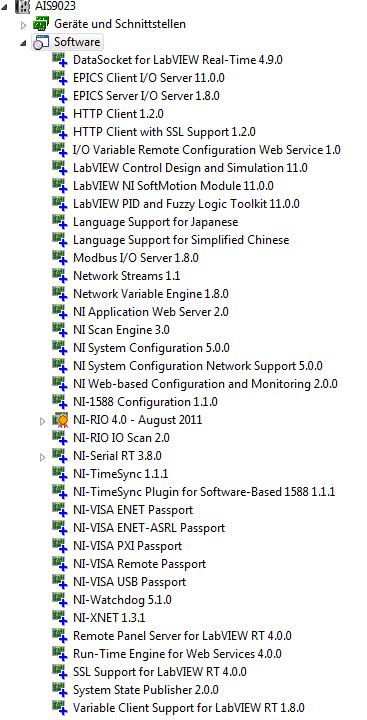
Task: Select Remote Panel Server for LabVIEW RT
Action: pos(182,636)
